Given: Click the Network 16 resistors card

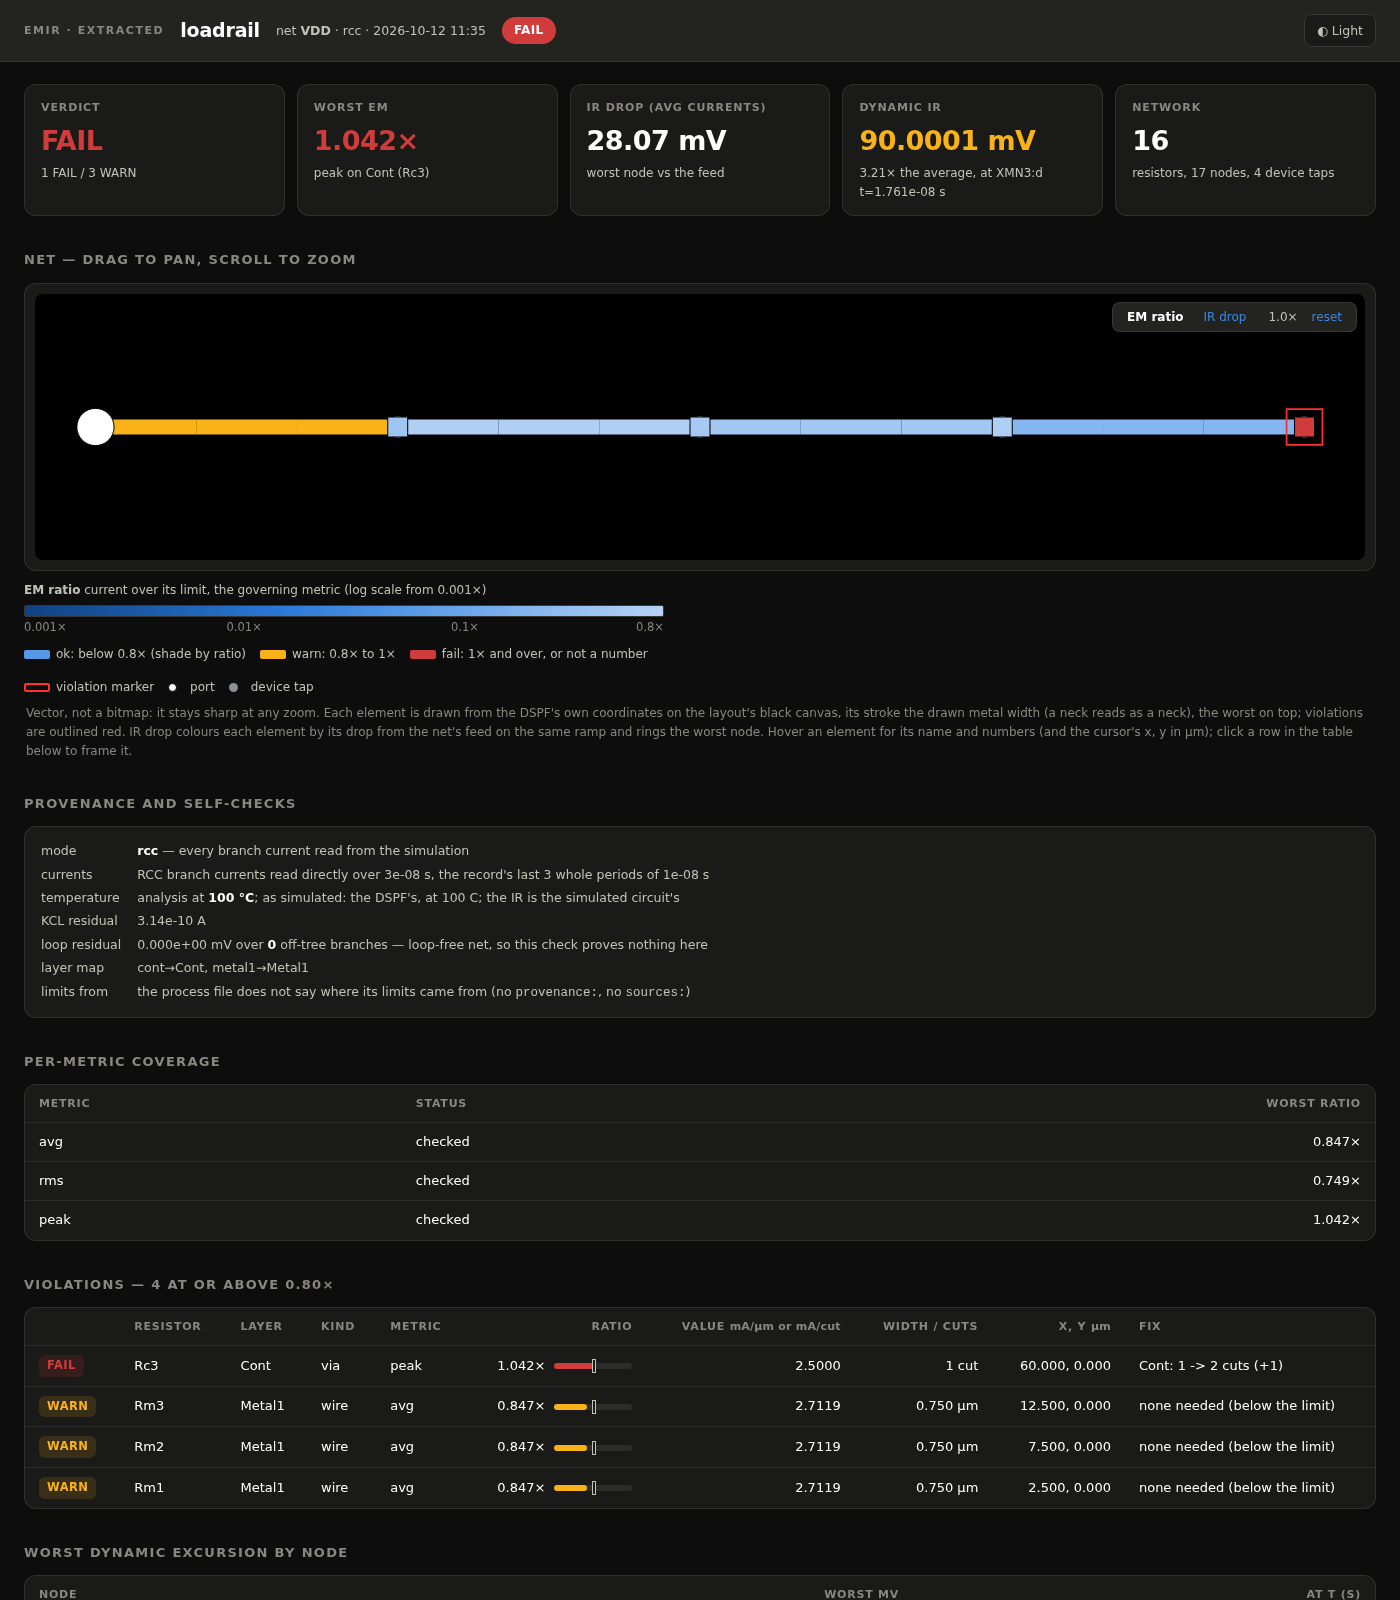Looking at the screenshot, I should [x=1245, y=150].
